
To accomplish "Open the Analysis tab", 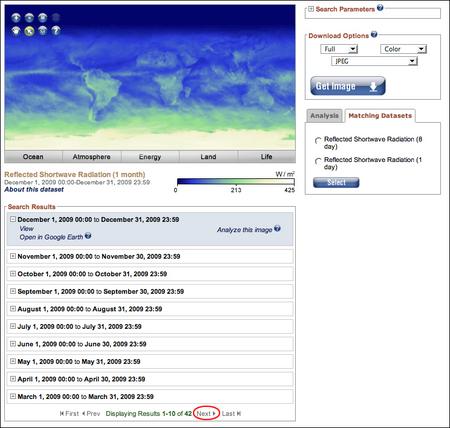I will [324, 116].
